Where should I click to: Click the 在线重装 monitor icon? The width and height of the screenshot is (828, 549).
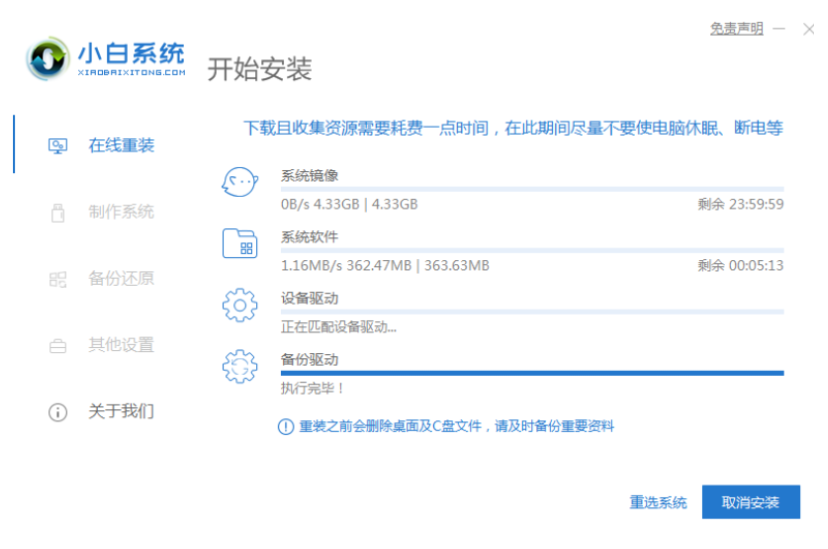[58, 146]
